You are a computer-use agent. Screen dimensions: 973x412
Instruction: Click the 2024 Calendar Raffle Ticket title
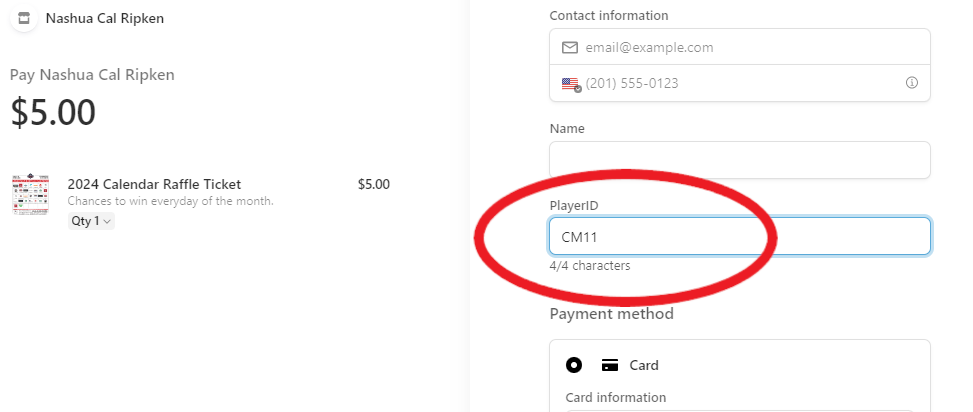(x=154, y=184)
